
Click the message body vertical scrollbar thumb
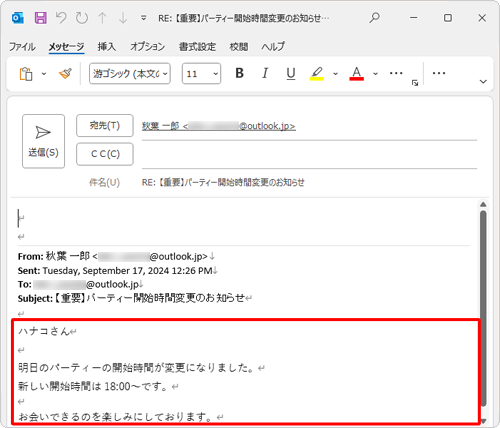483,308
